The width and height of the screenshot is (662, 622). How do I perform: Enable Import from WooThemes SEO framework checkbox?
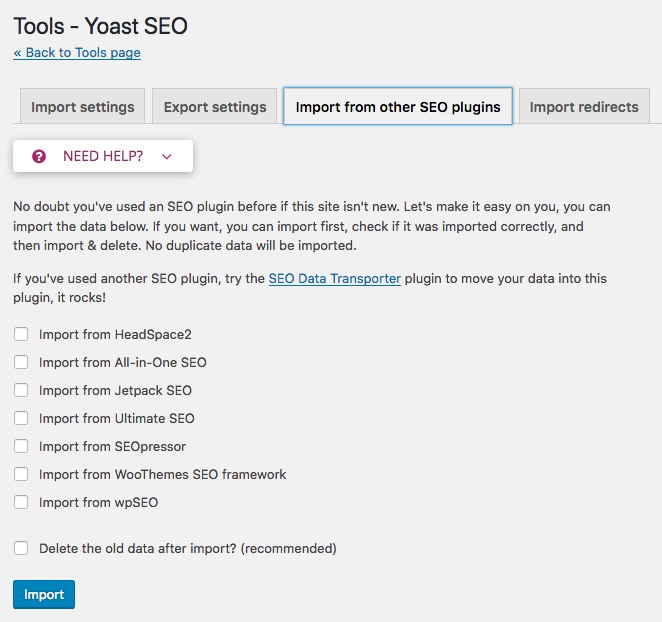21,474
